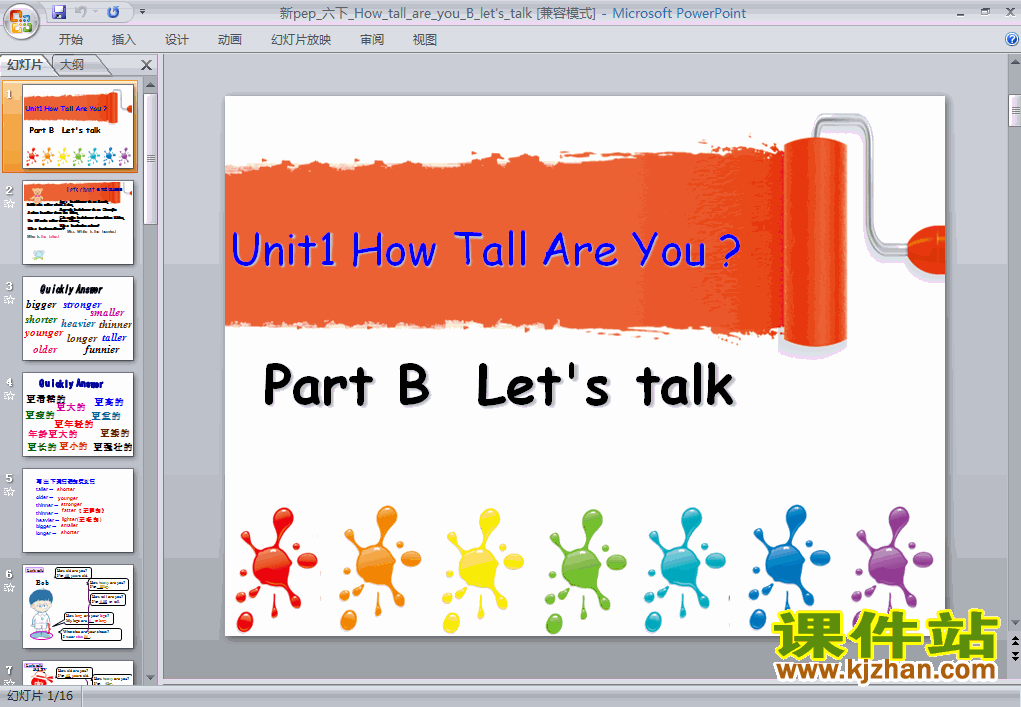Screen dimensions: 1021x707
Task: Click the subtitle Part B Let's talk
Action: [499, 385]
